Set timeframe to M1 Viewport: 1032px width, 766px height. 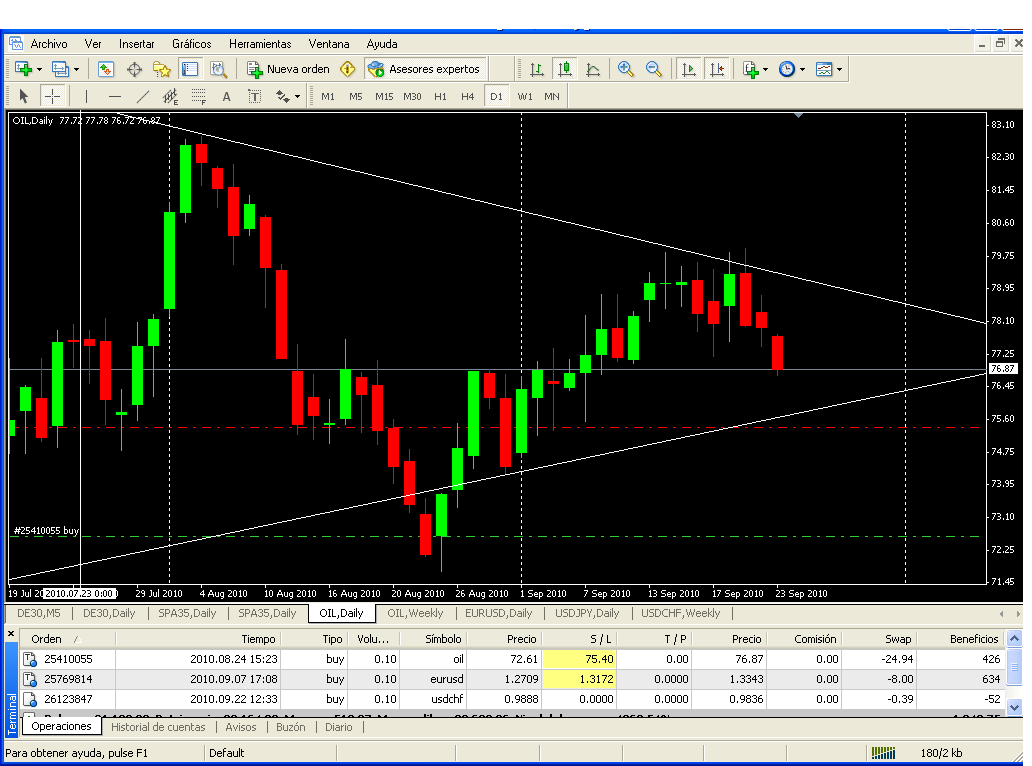coord(328,97)
